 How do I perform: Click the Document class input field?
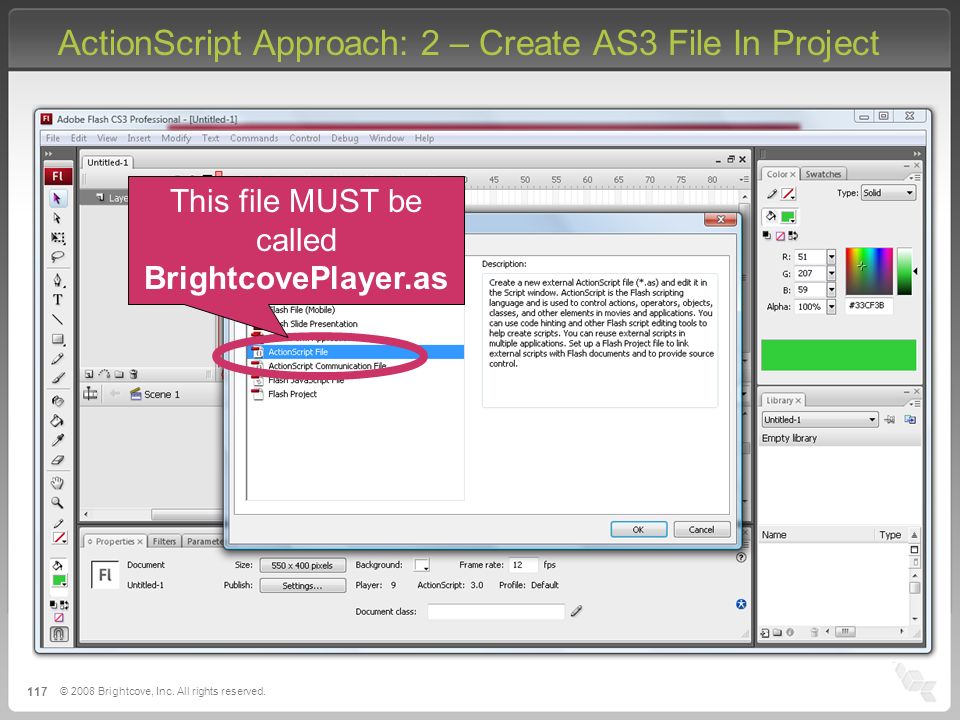[x=496, y=611]
